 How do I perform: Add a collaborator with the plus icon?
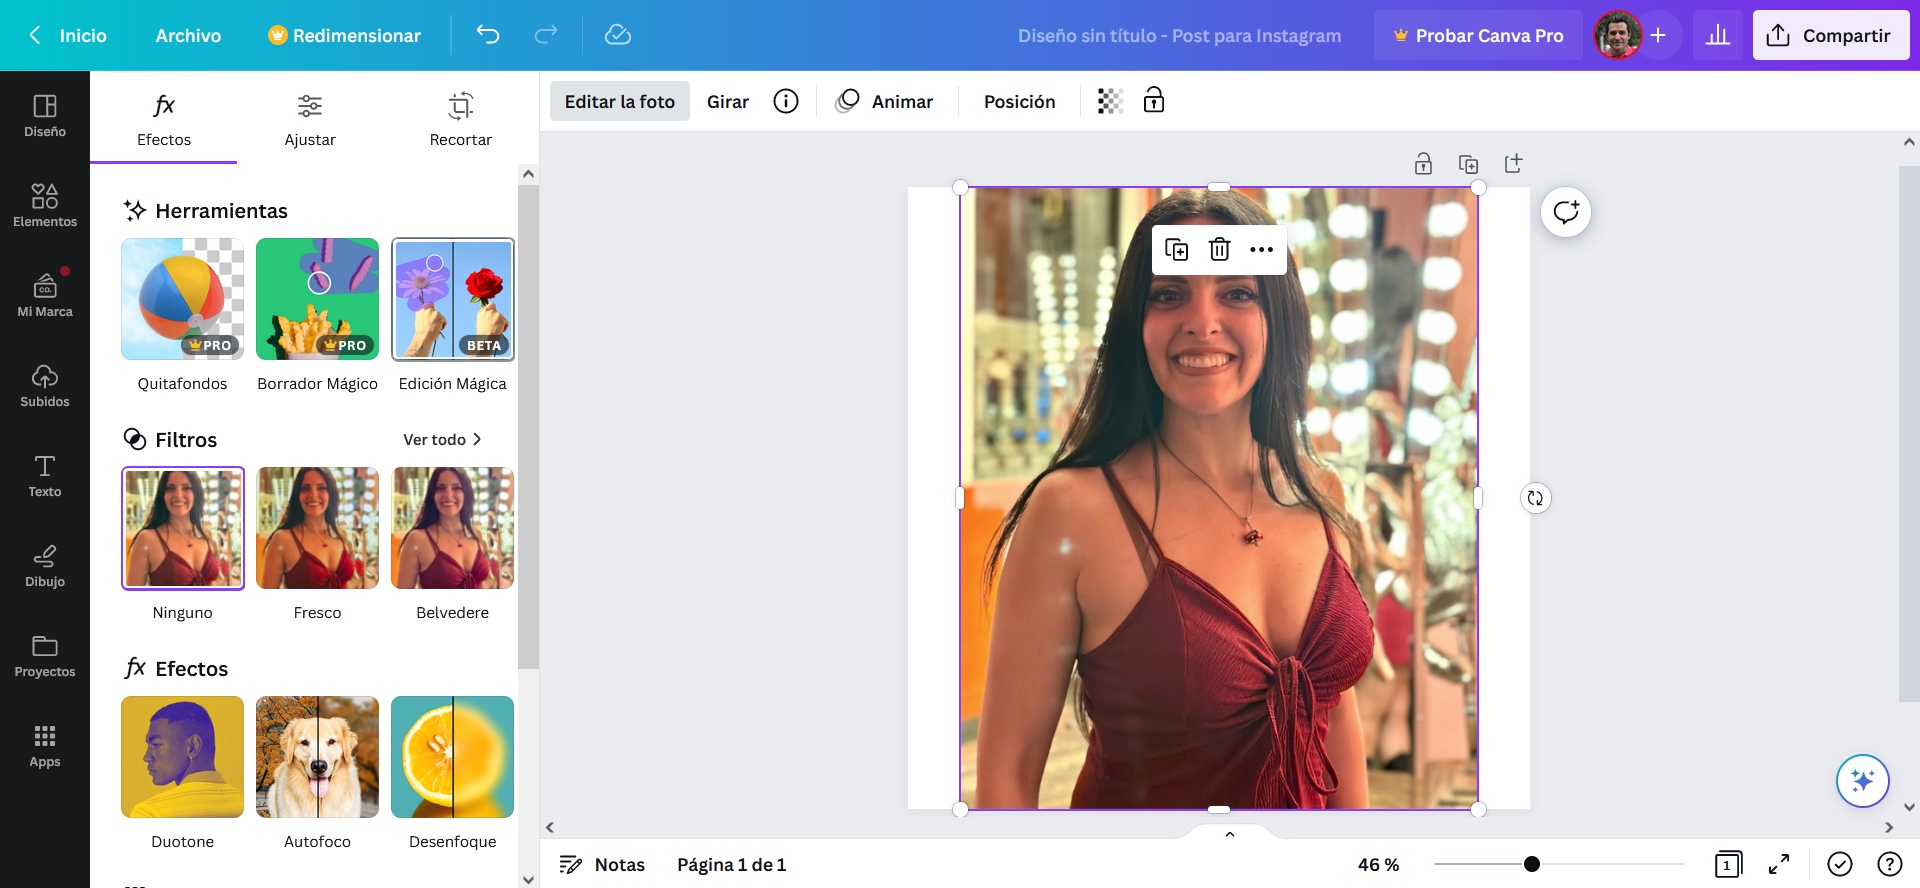coord(1658,35)
